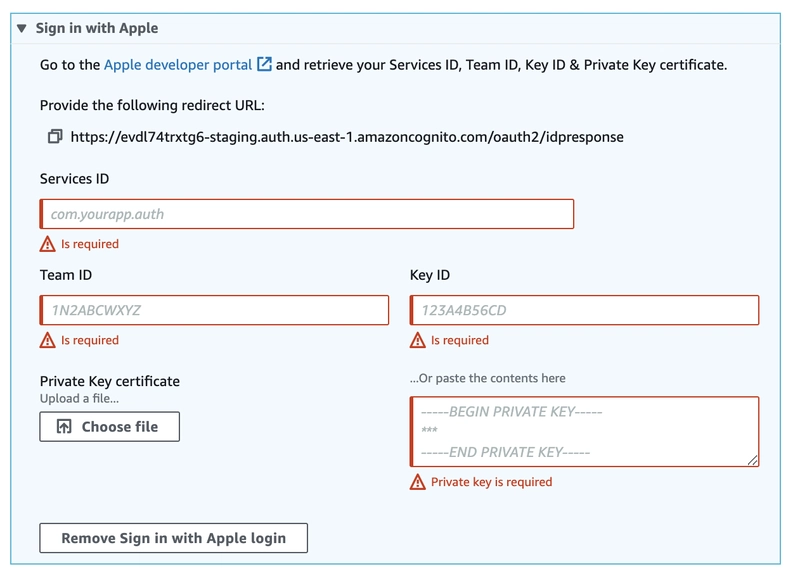
Task: Click the Key ID input field
Action: (584, 310)
